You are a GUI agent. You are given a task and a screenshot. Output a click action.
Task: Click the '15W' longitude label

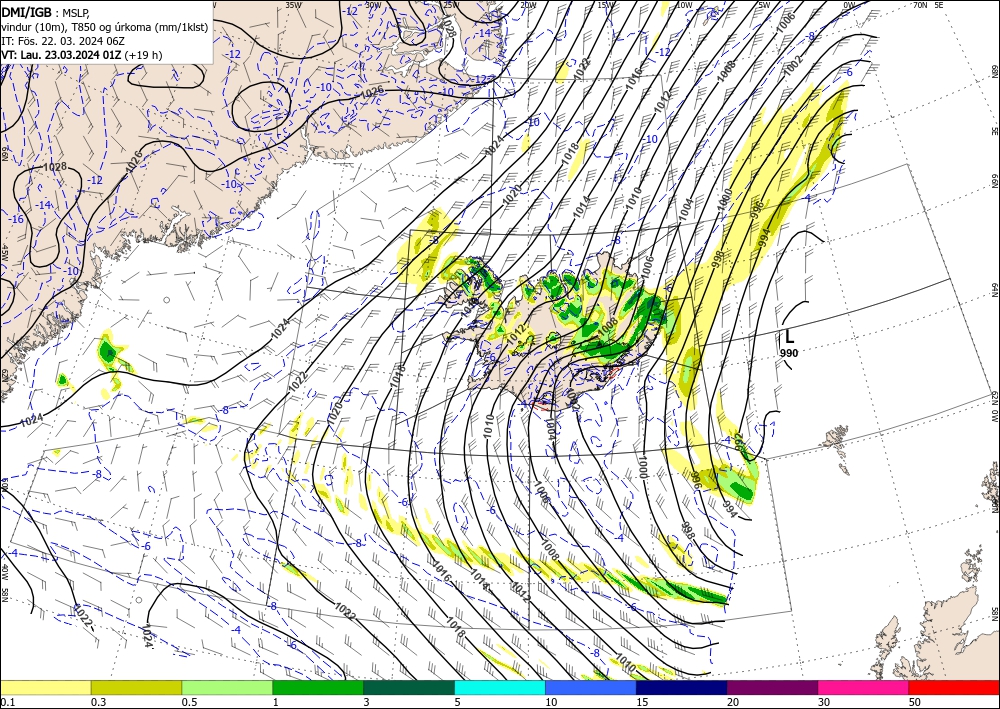[x=607, y=4]
